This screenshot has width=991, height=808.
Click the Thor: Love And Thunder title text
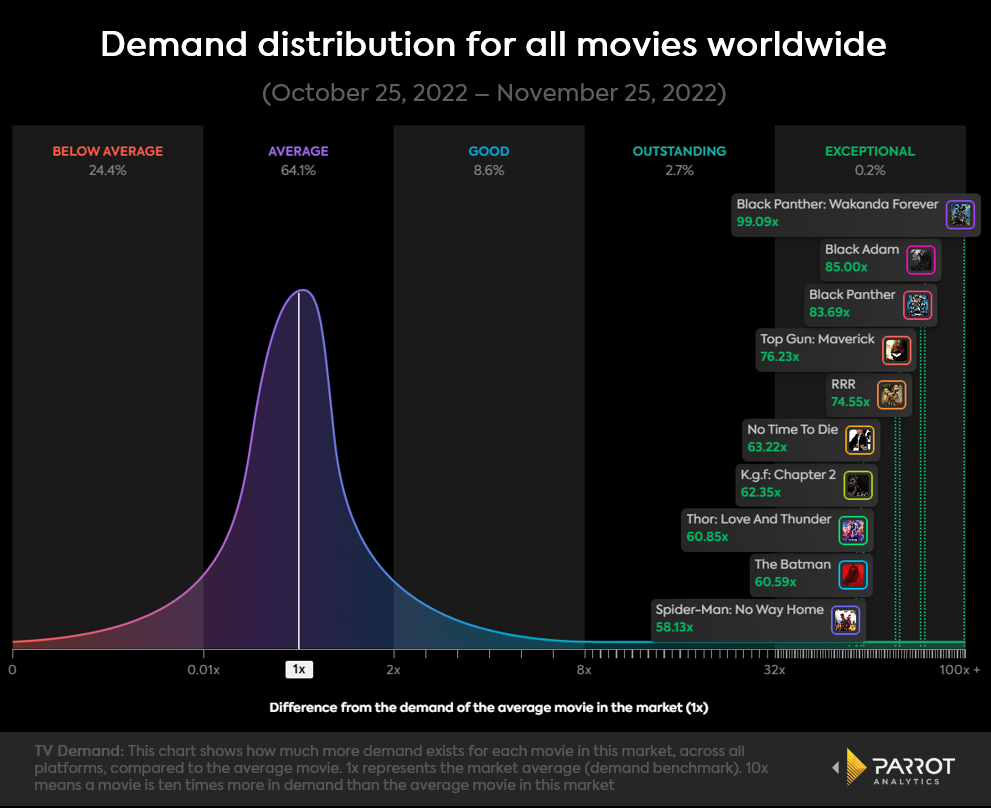[759, 520]
